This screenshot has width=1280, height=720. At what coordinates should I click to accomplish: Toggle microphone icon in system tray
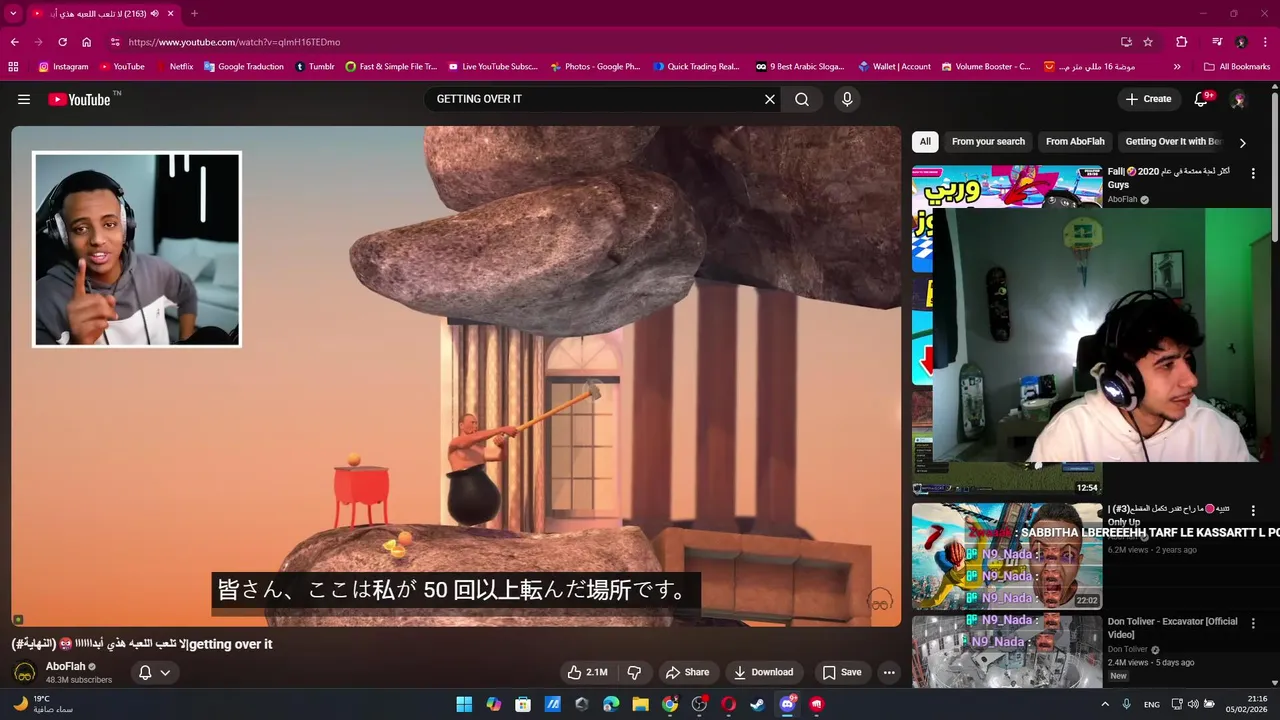pyautogui.click(x=1126, y=704)
